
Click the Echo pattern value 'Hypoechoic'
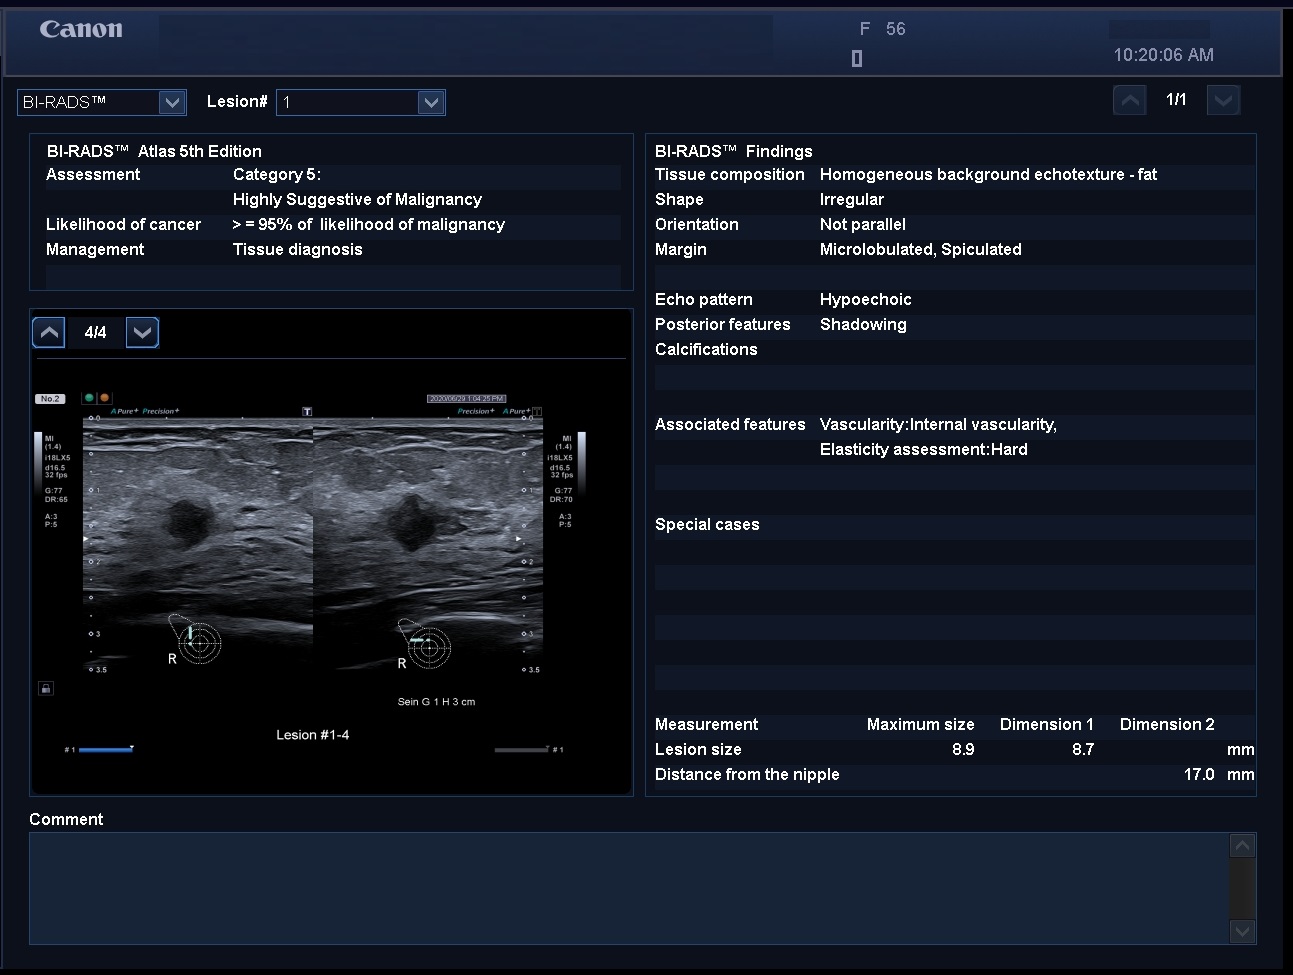pos(866,299)
